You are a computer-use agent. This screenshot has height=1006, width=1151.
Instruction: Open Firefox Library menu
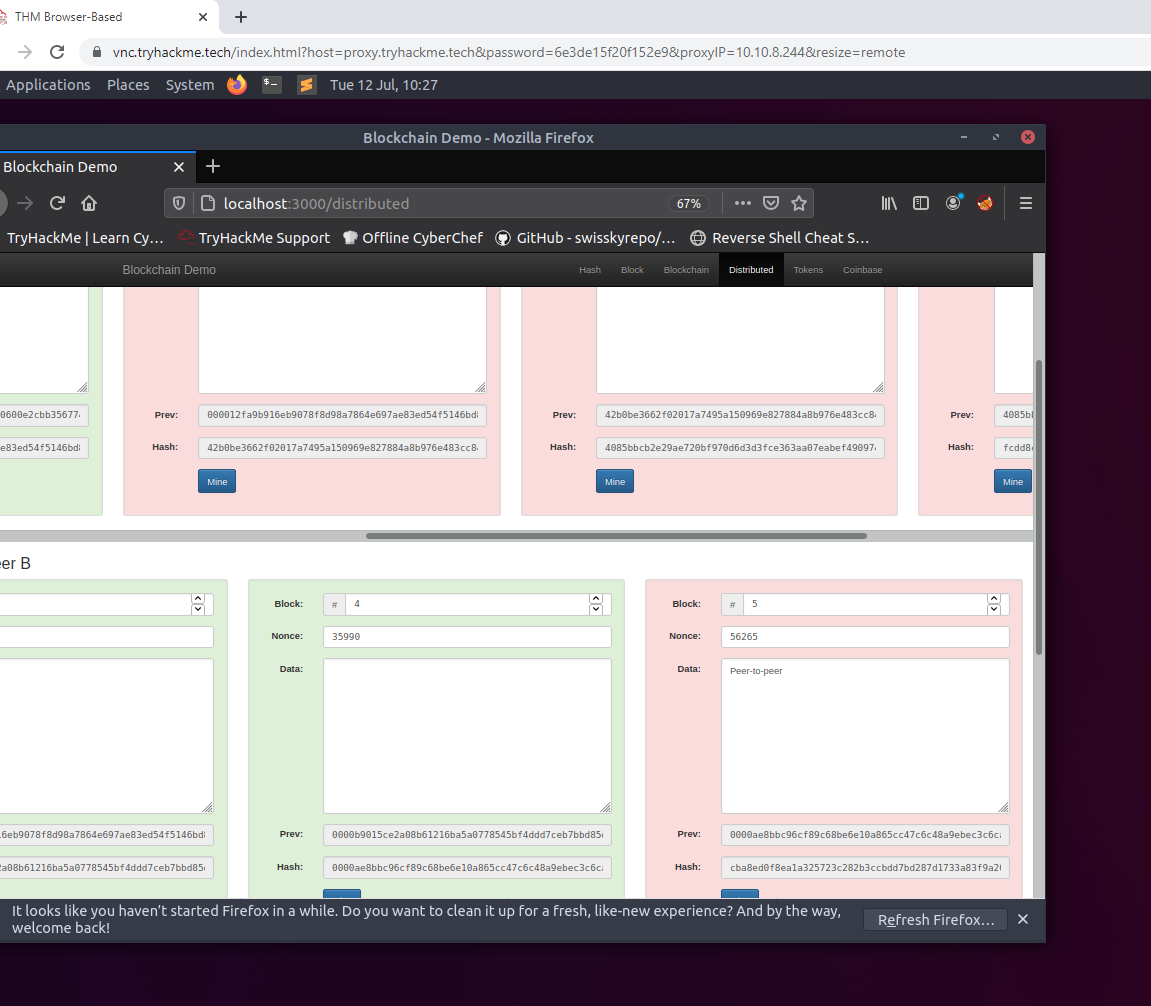point(889,203)
